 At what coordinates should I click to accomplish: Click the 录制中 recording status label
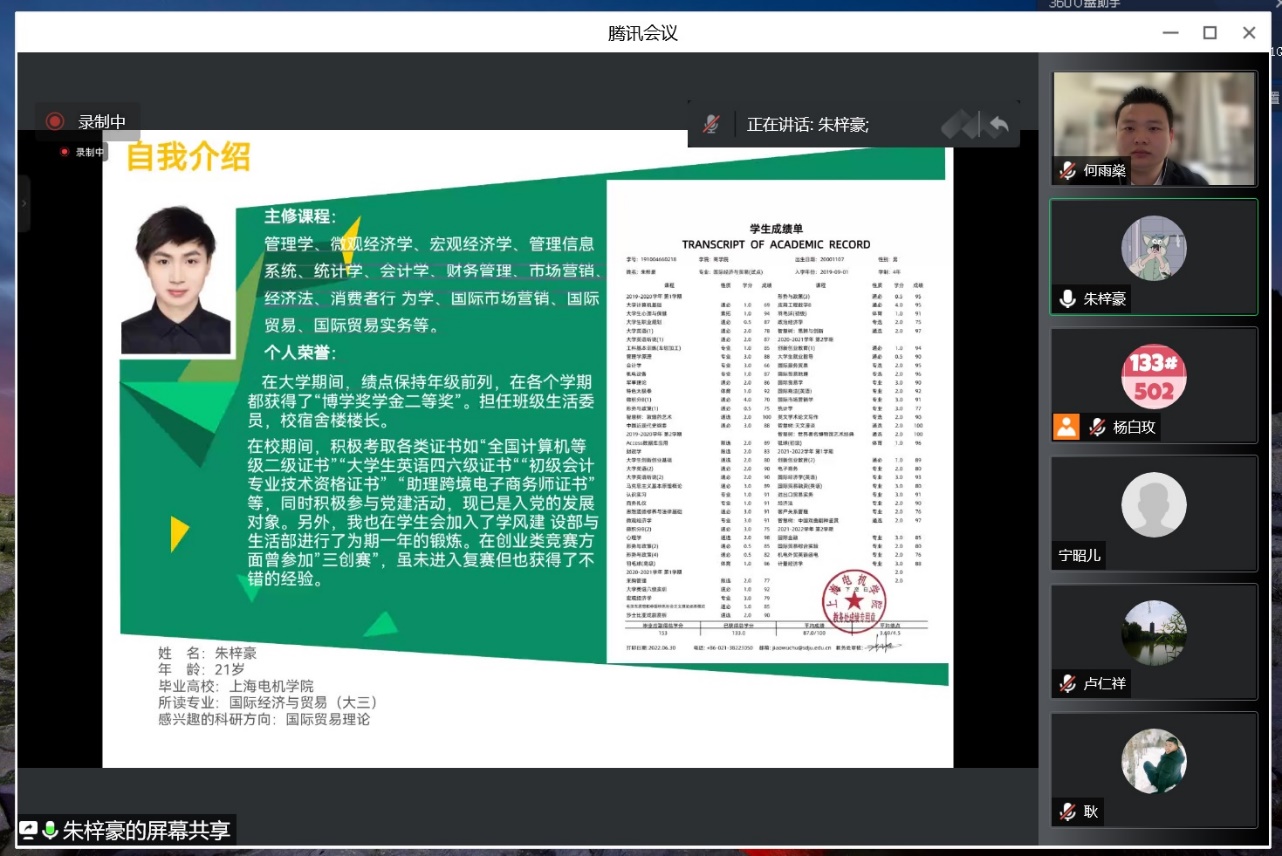coord(102,122)
